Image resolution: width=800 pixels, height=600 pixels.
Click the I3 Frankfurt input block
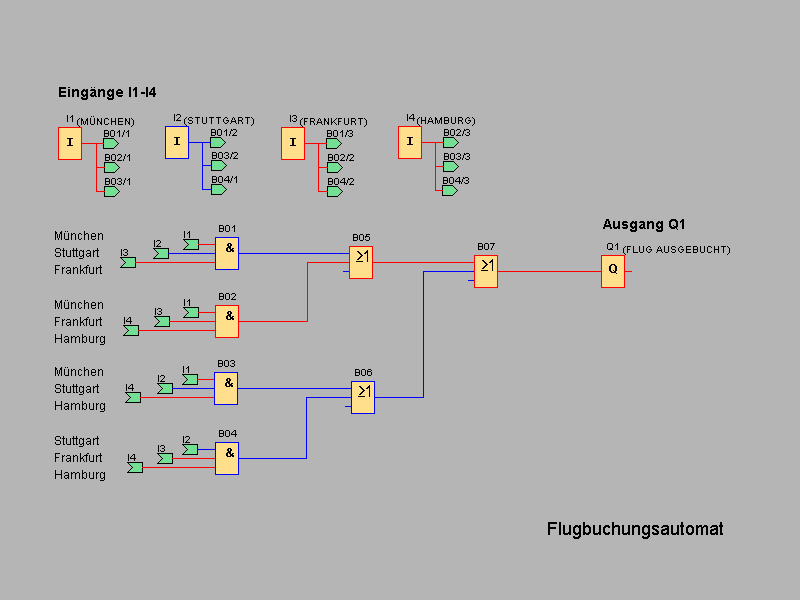pyautogui.click(x=293, y=143)
